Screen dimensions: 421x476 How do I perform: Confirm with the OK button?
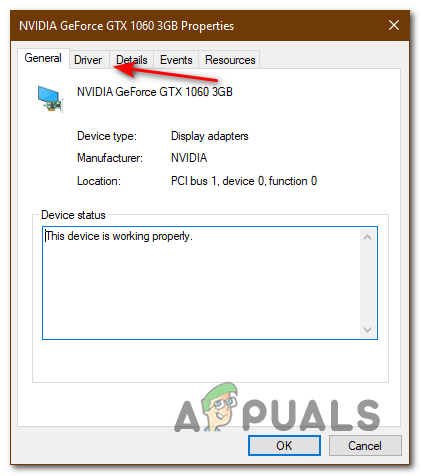[284, 445]
